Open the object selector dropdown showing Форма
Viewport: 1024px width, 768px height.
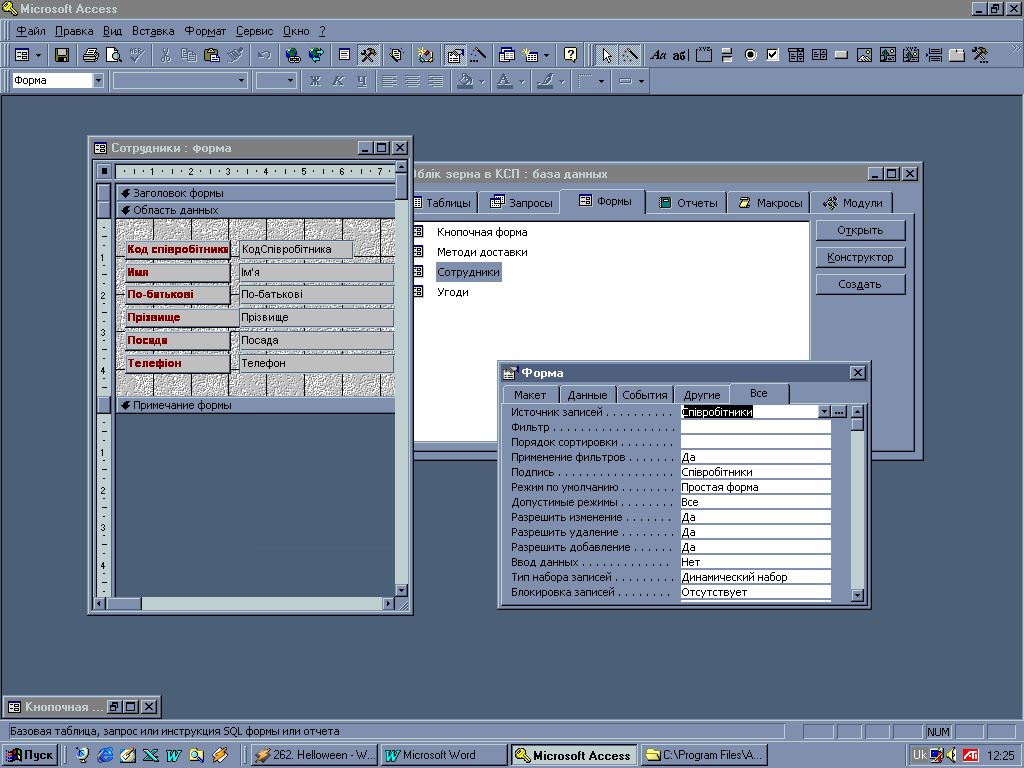click(x=98, y=81)
